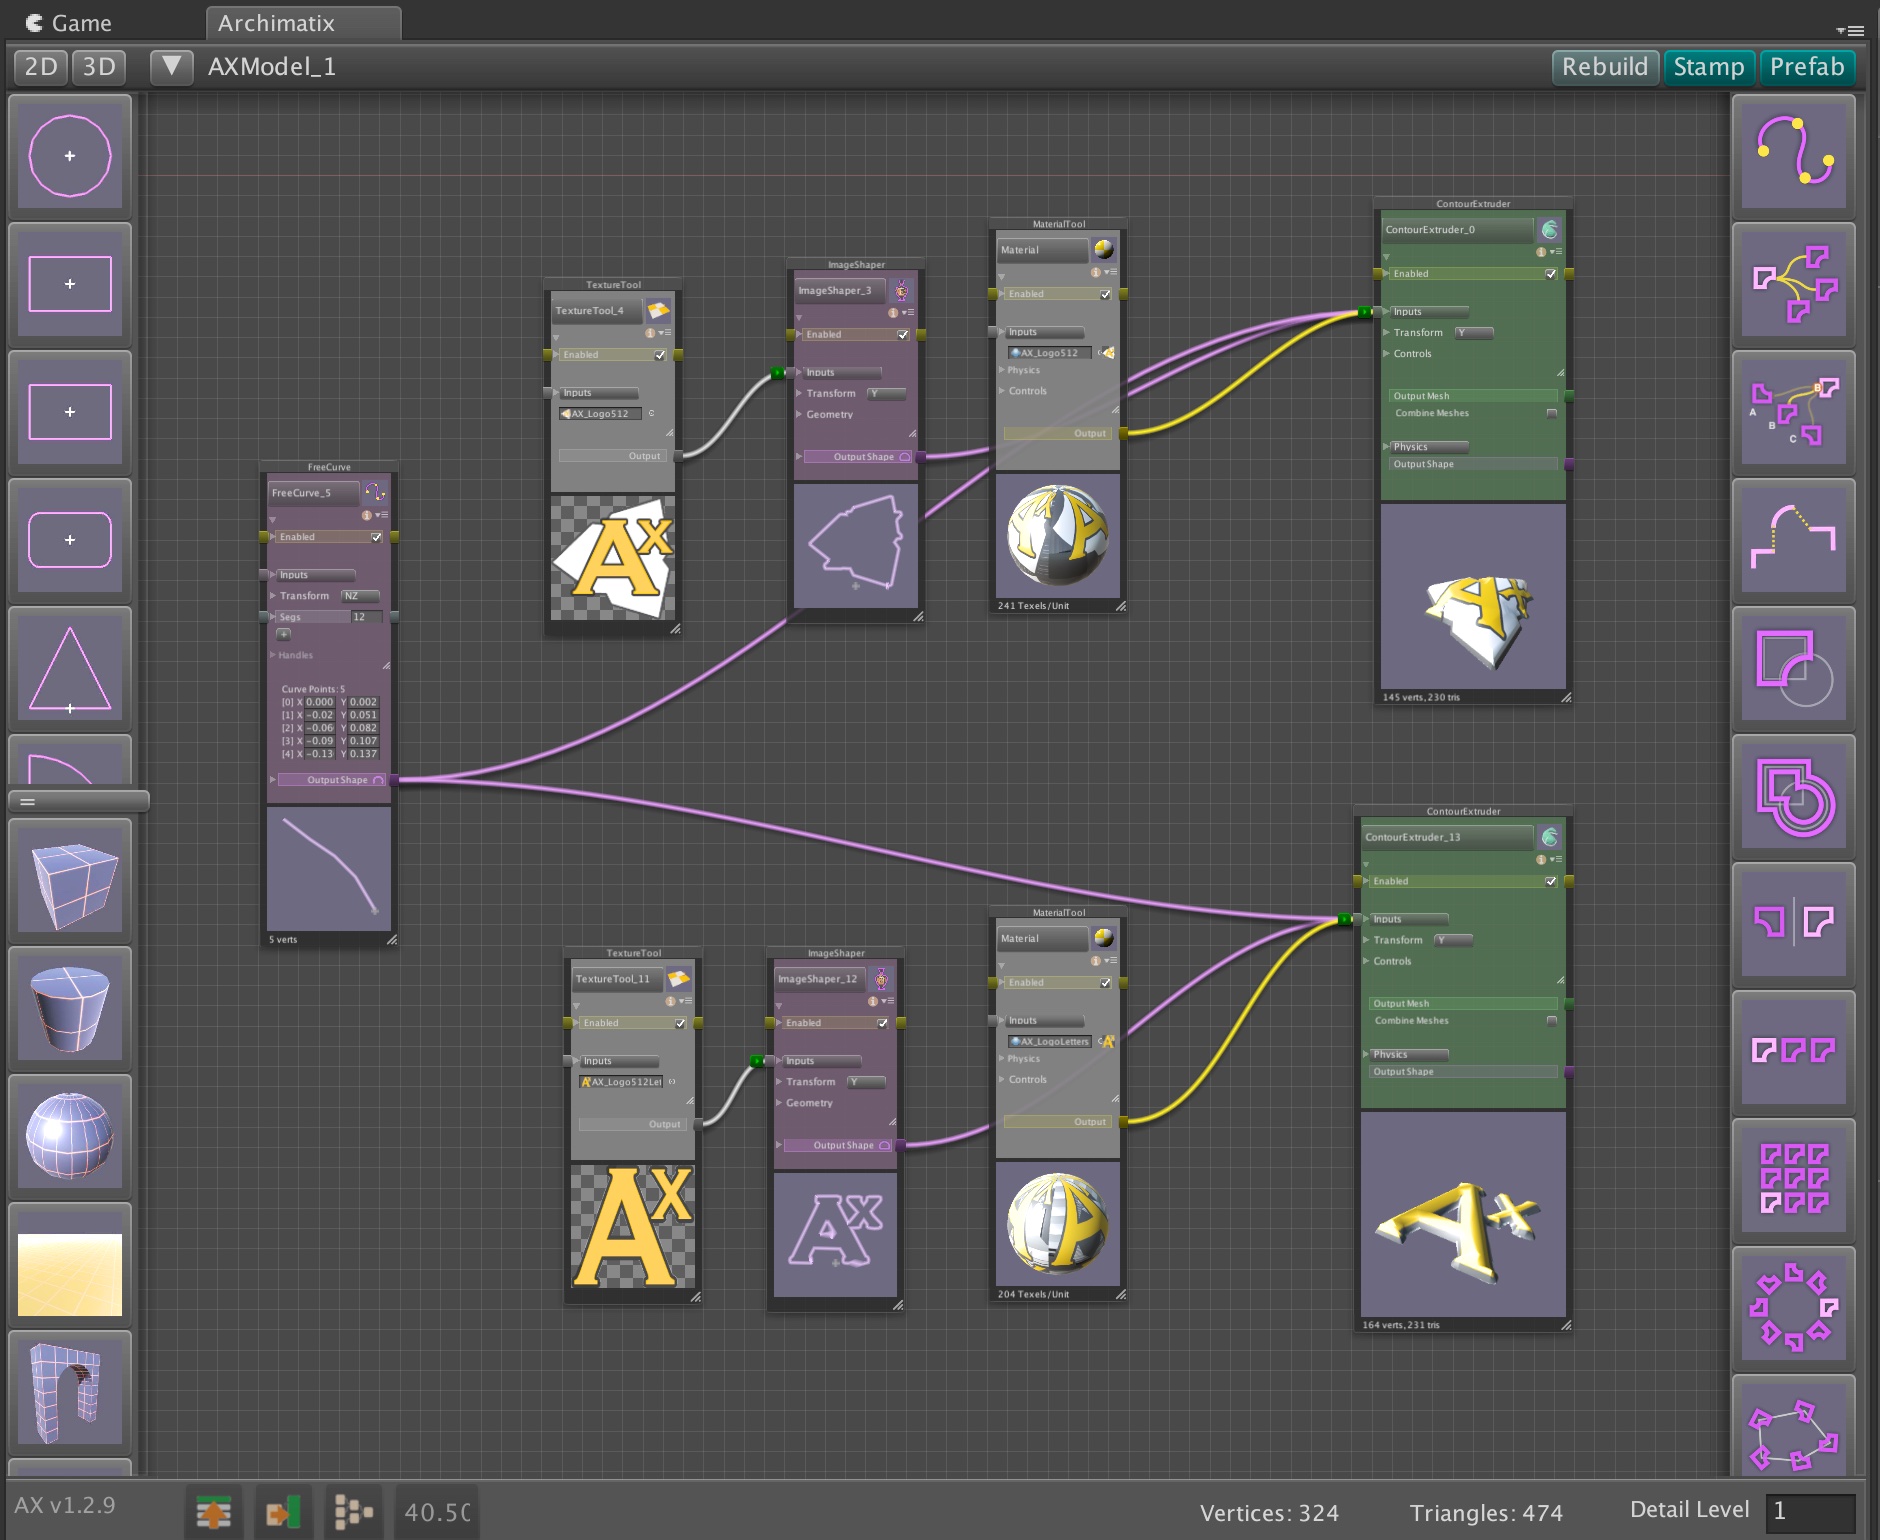Toggle Combine Meshes on ContourExtruder_0
Screen dimensions: 1880x1540
(1552, 413)
